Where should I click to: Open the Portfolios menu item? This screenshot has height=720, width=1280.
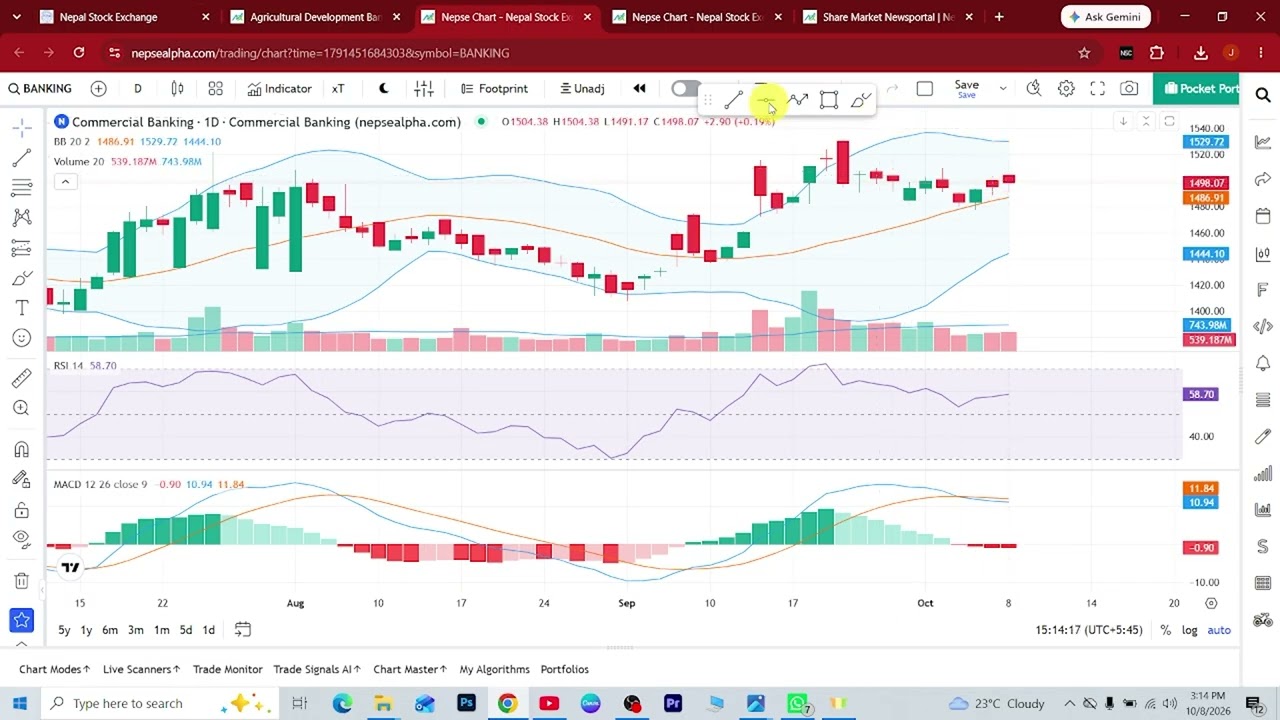[564, 669]
